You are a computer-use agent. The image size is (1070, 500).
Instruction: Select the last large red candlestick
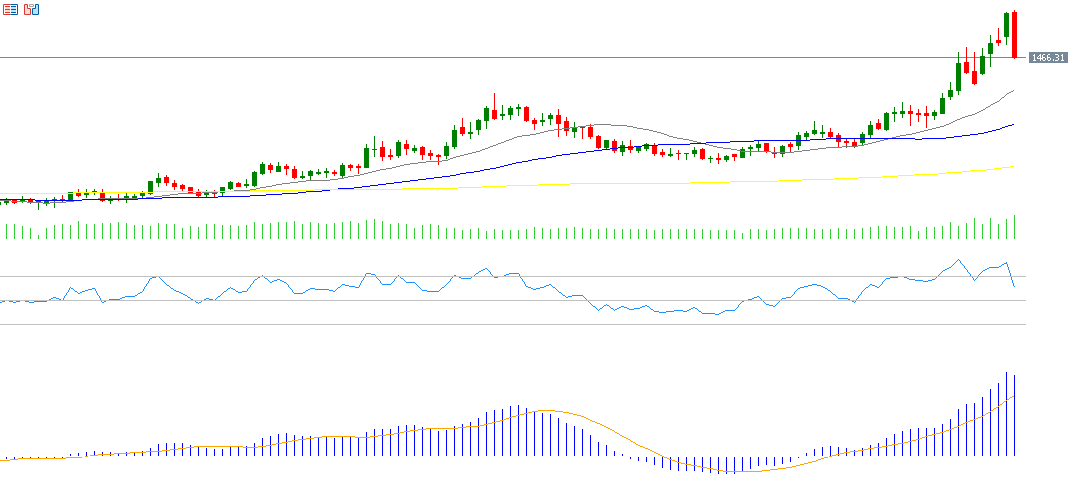pyautogui.click(x=1014, y=34)
